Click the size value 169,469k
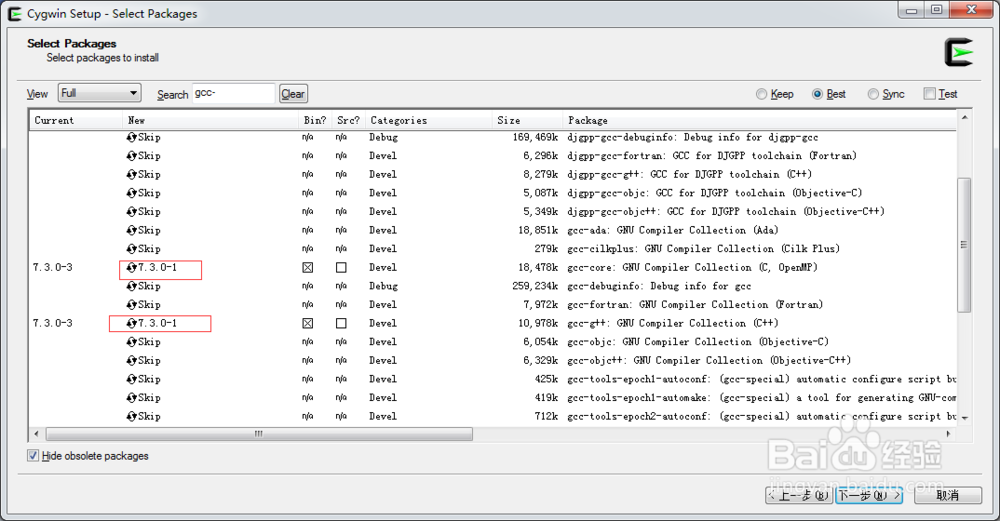The image size is (1000, 521). (x=535, y=137)
